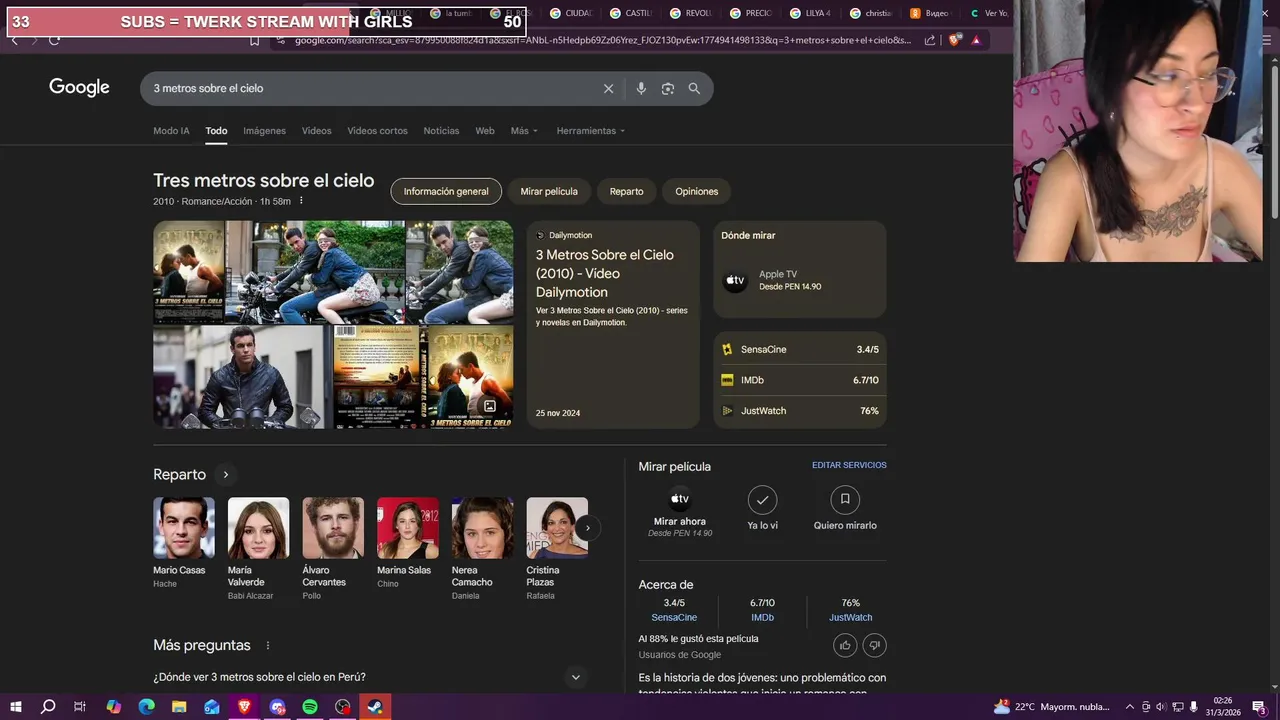Click the bookmark icon in the address bar
The image size is (1280, 720).
pos(254,40)
